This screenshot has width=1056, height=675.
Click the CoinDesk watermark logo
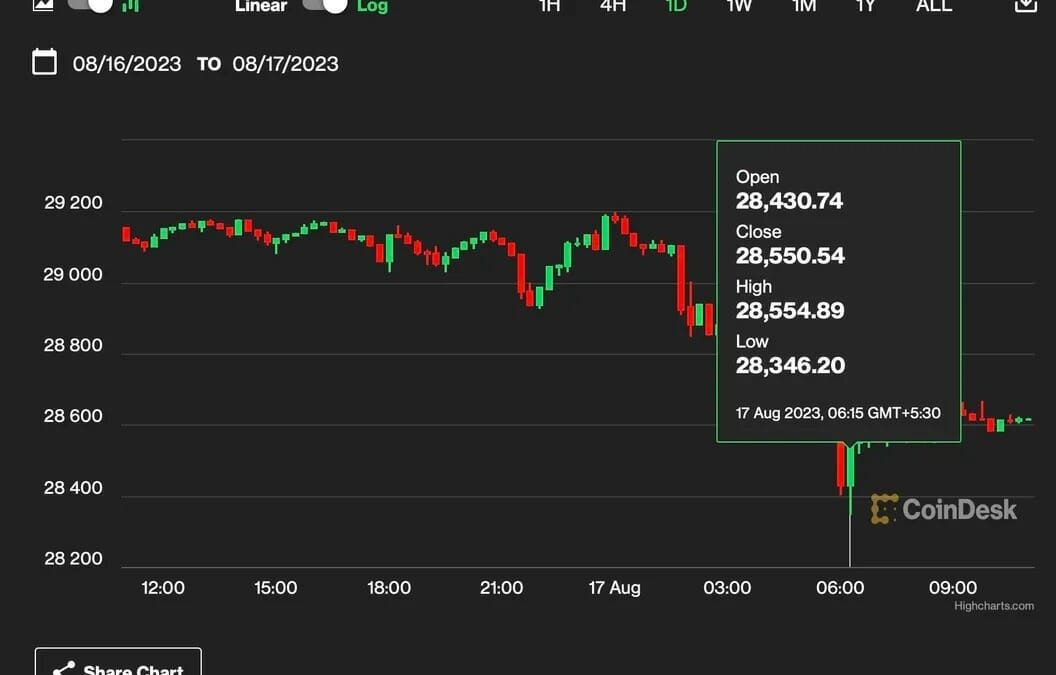coord(944,509)
